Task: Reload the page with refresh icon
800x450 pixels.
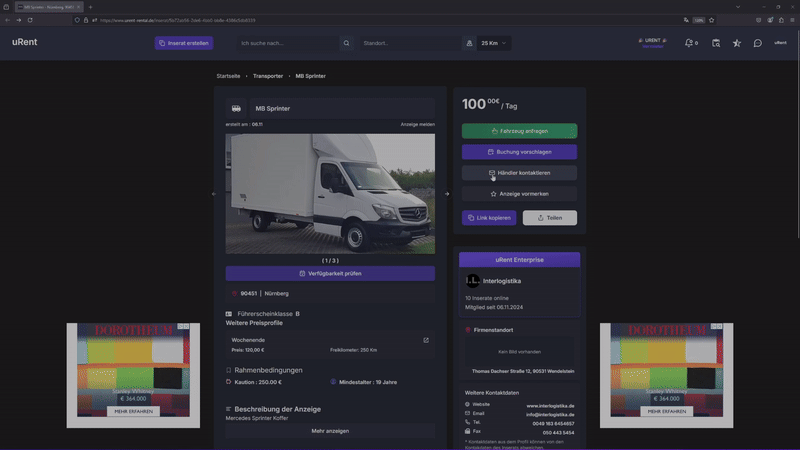Action: (x=30, y=20)
